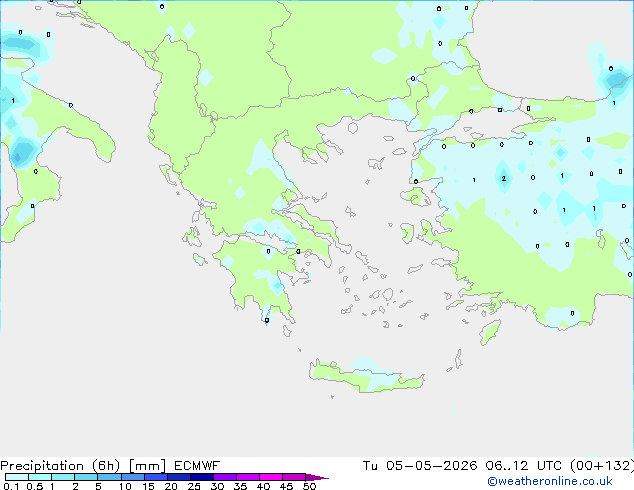Click the "[mm]" unit label
634x490 pixels.
147,466
